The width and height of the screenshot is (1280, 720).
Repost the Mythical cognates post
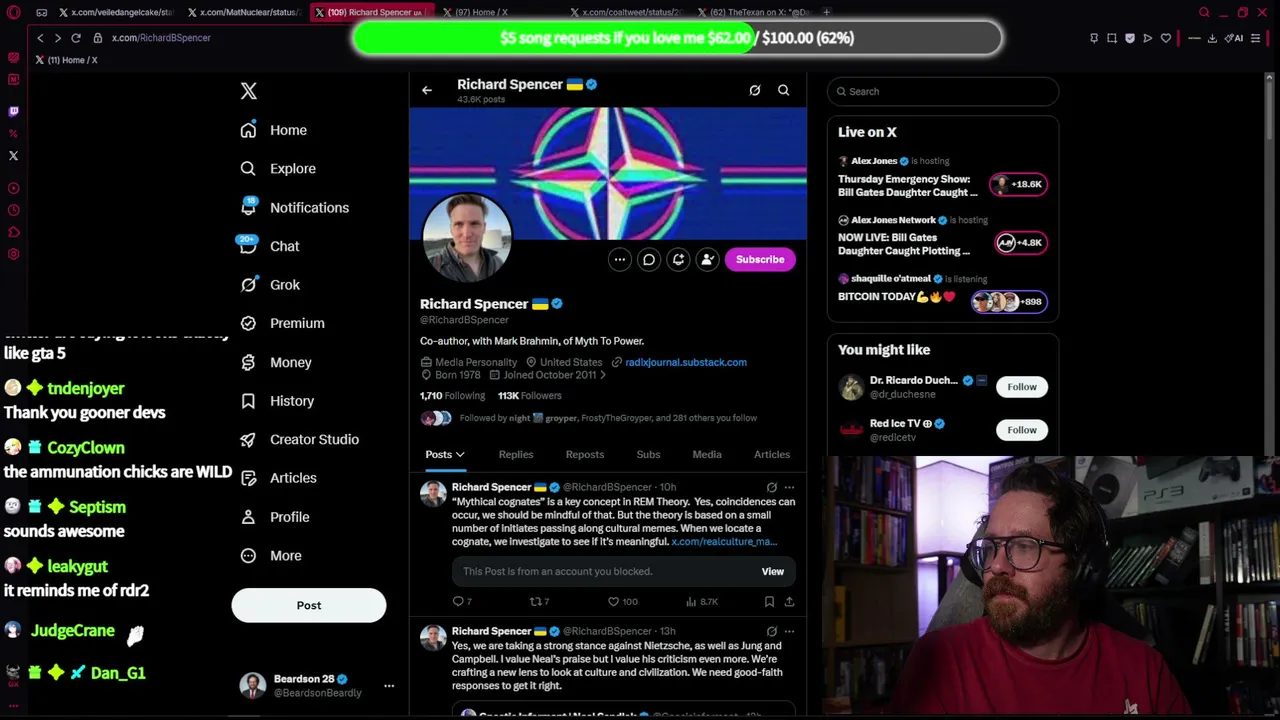click(536, 601)
